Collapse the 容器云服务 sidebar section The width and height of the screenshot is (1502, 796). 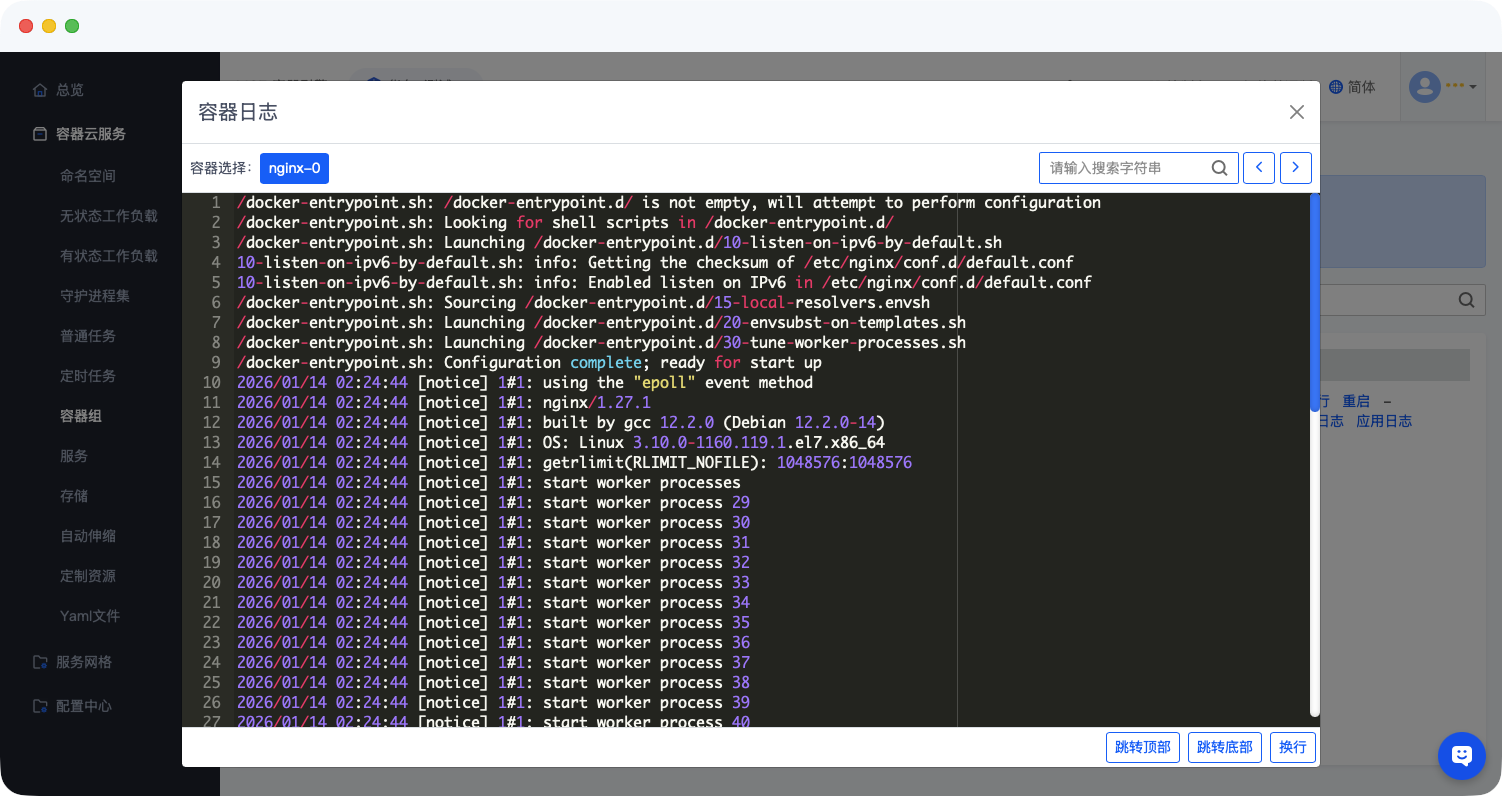(x=90, y=134)
